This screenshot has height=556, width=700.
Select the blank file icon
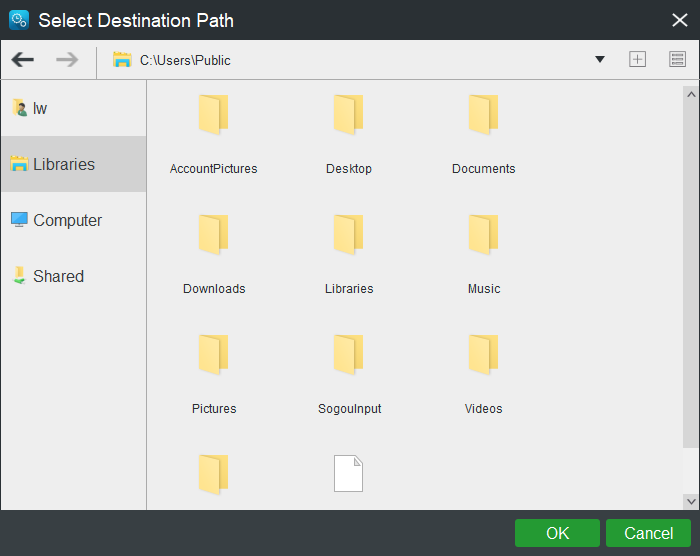[x=348, y=473]
